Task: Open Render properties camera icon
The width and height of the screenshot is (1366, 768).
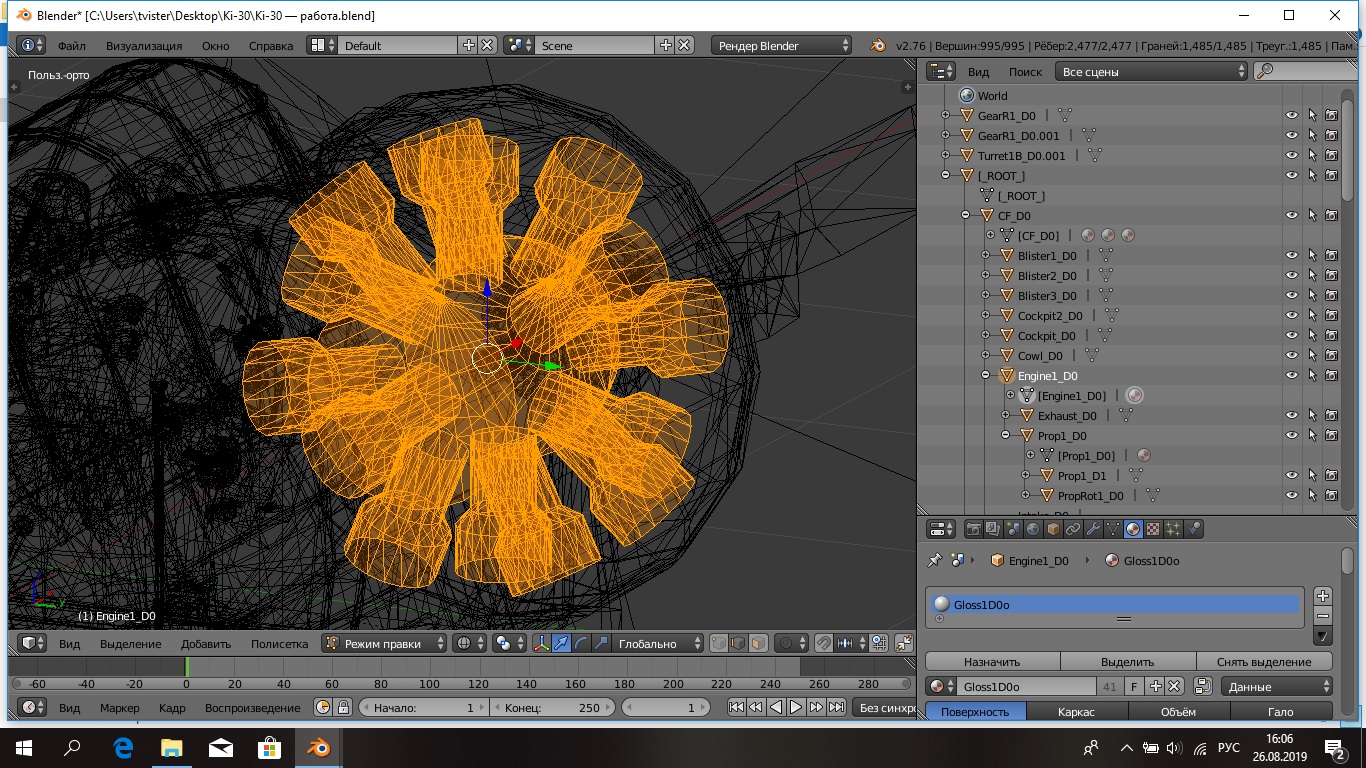Action: pyautogui.click(x=973, y=529)
